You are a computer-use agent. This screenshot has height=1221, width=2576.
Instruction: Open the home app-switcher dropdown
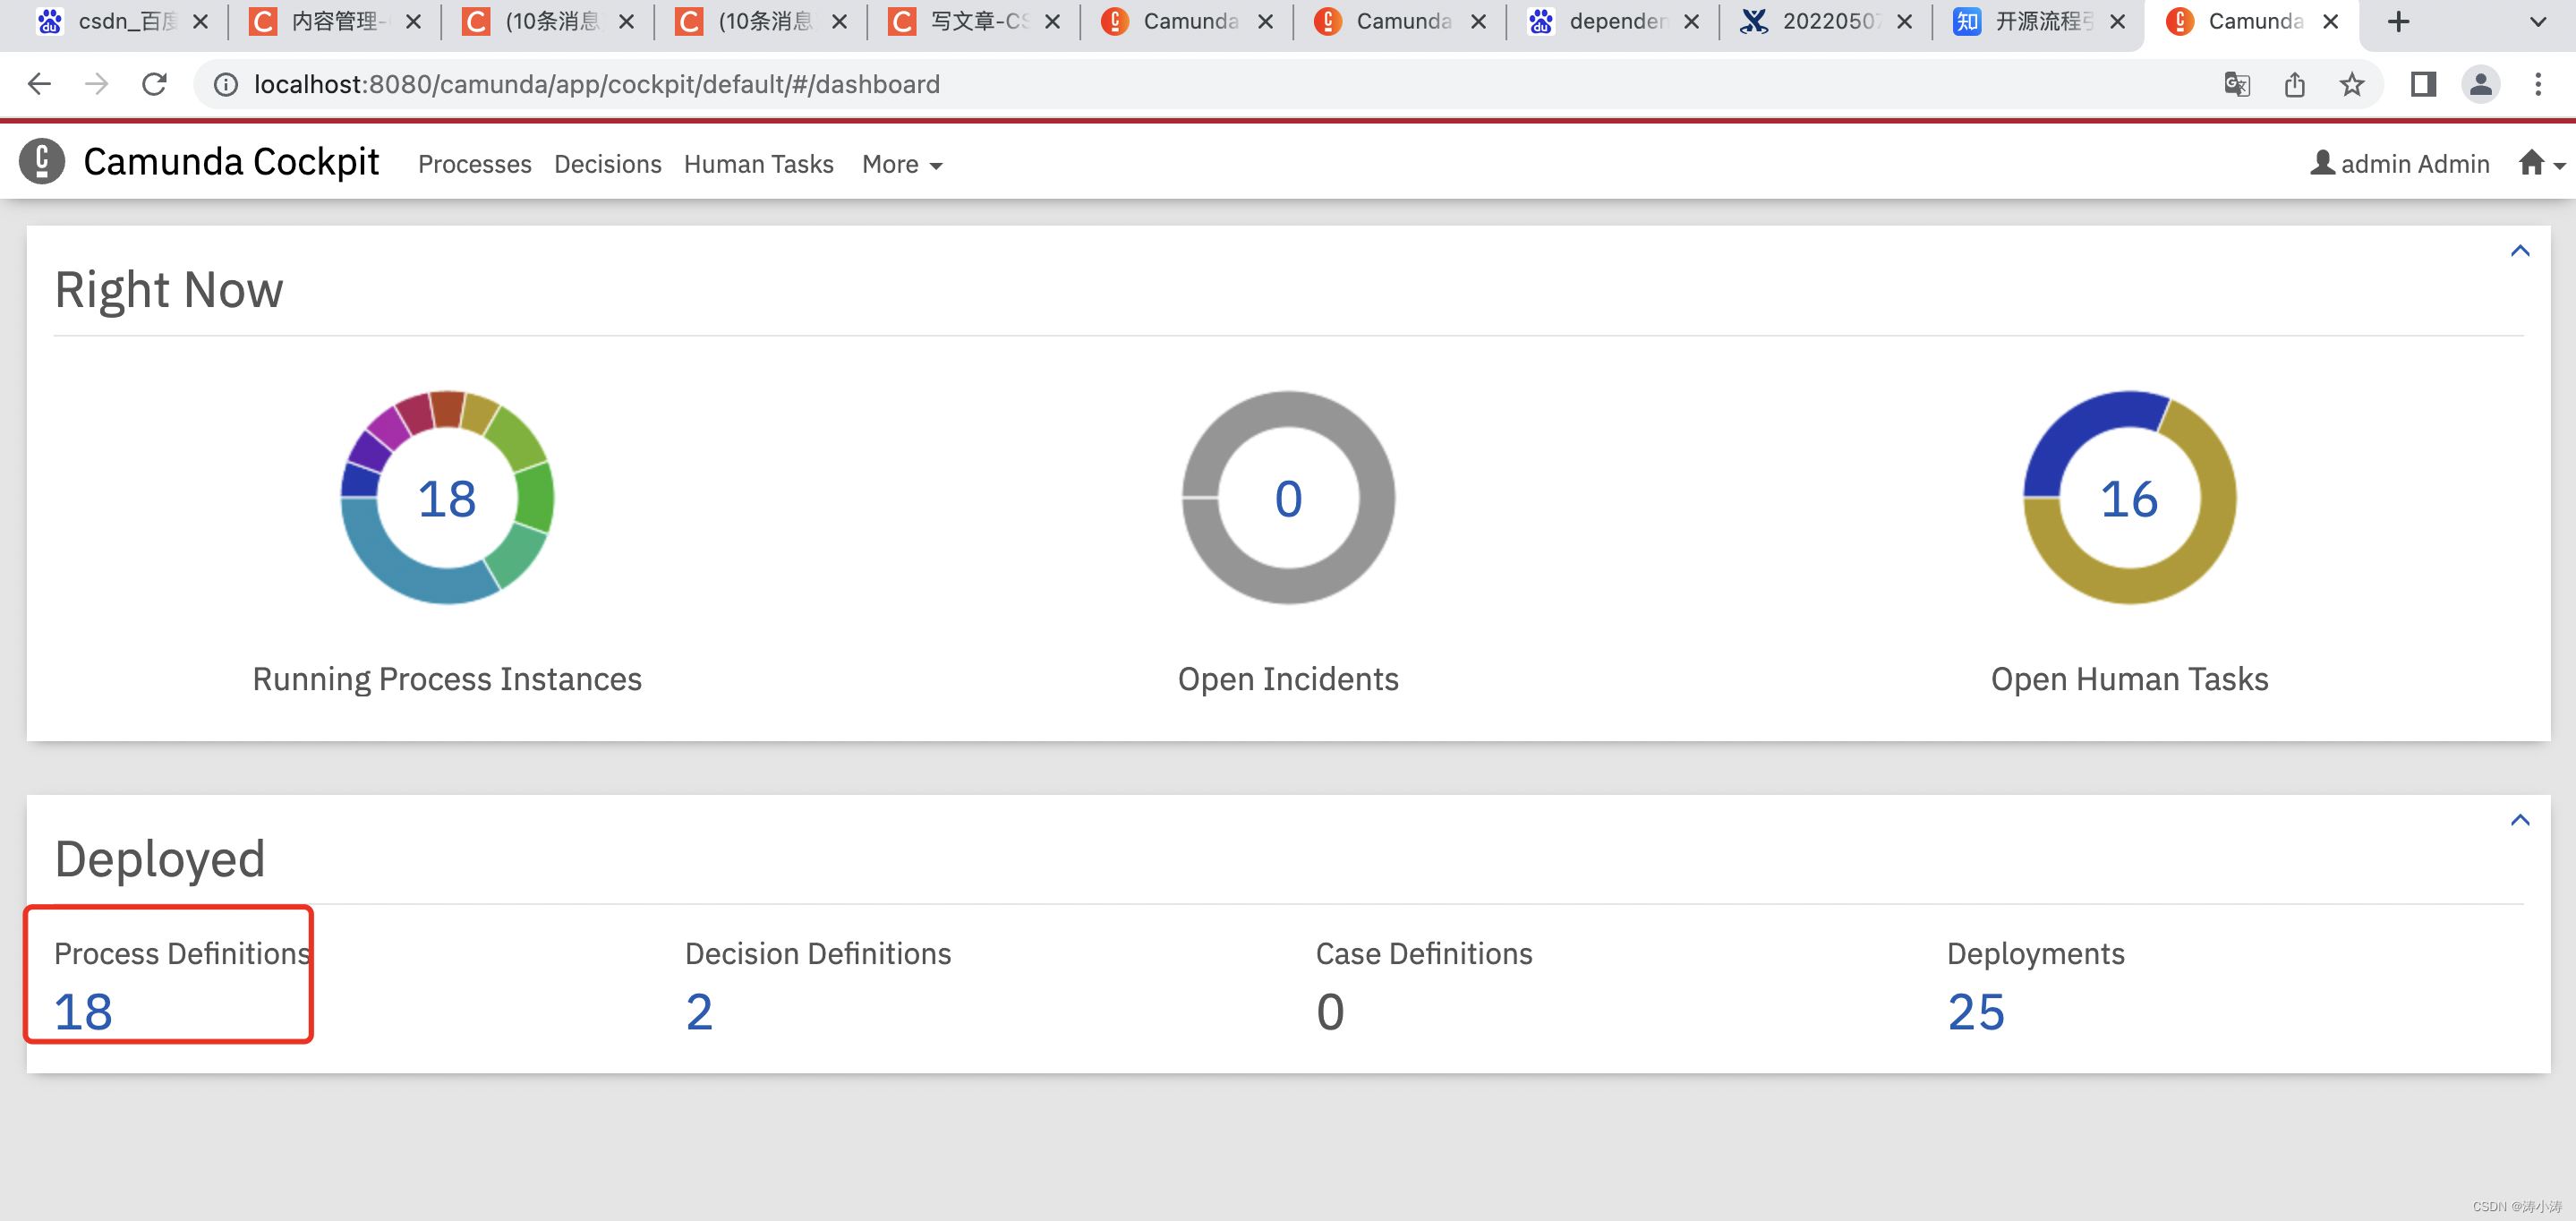coord(2540,163)
